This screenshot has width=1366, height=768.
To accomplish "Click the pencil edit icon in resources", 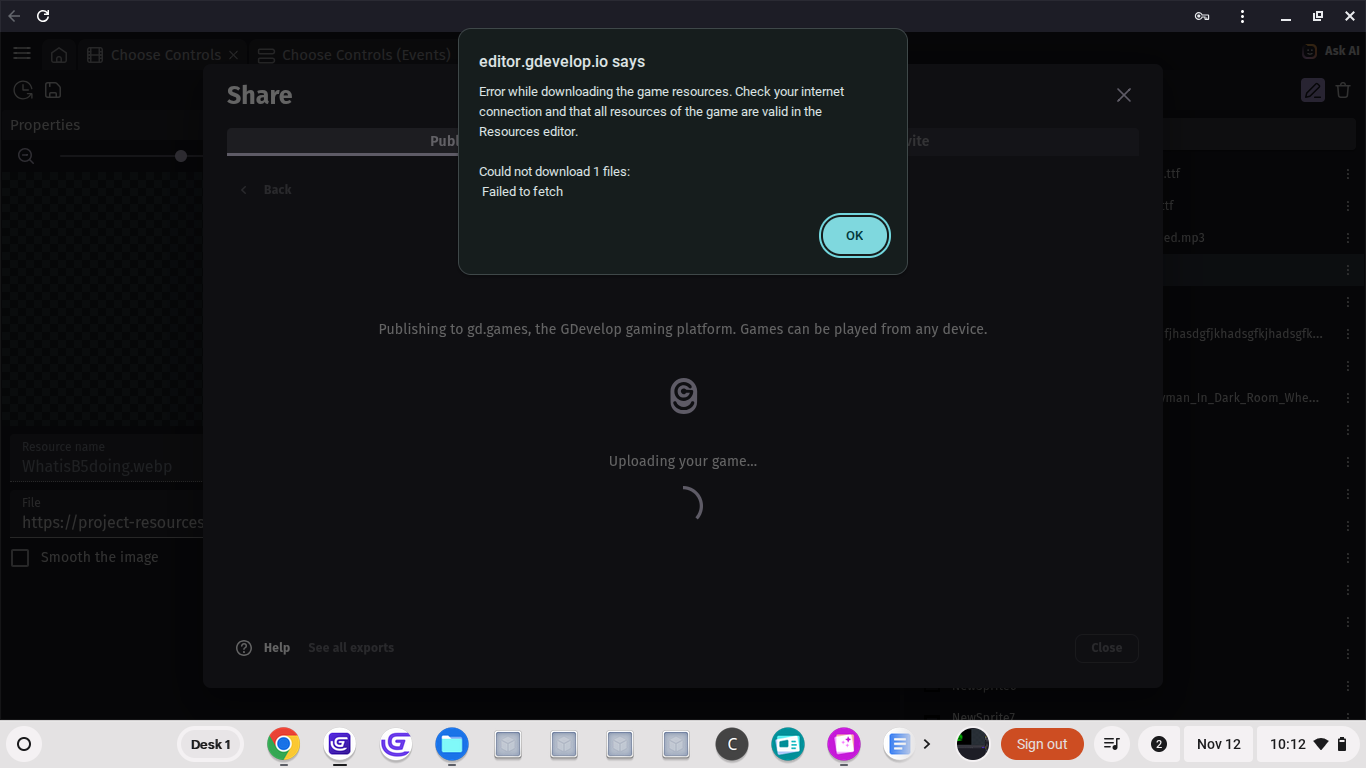I will click(x=1312, y=90).
